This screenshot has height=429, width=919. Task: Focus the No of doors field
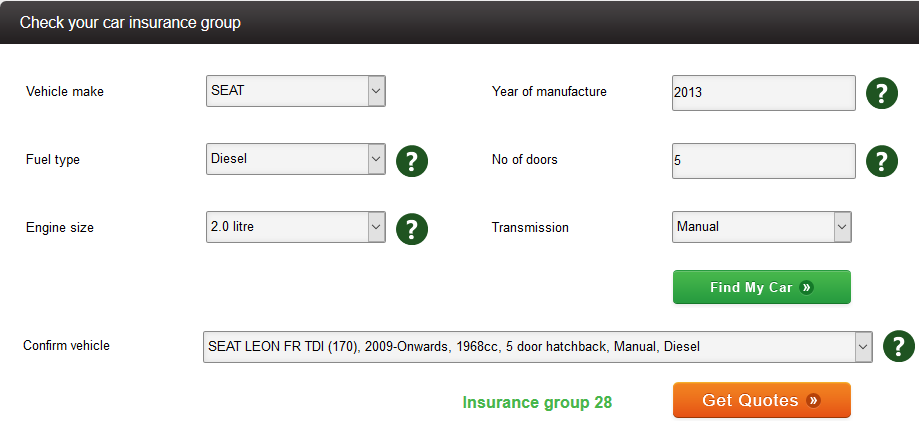tap(764, 161)
